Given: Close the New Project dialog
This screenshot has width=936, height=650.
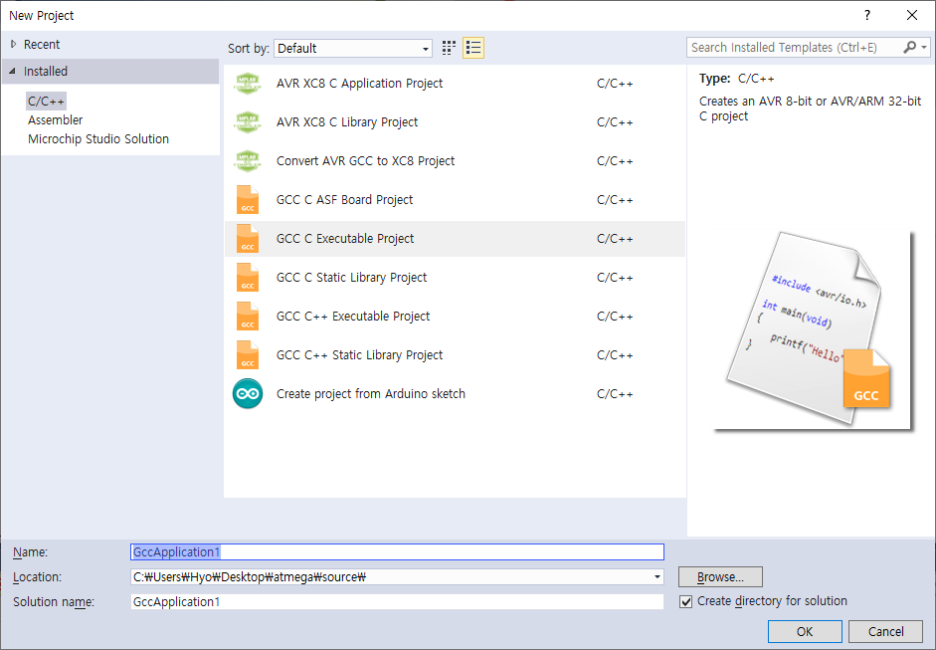Looking at the screenshot, I should [912, 16].
